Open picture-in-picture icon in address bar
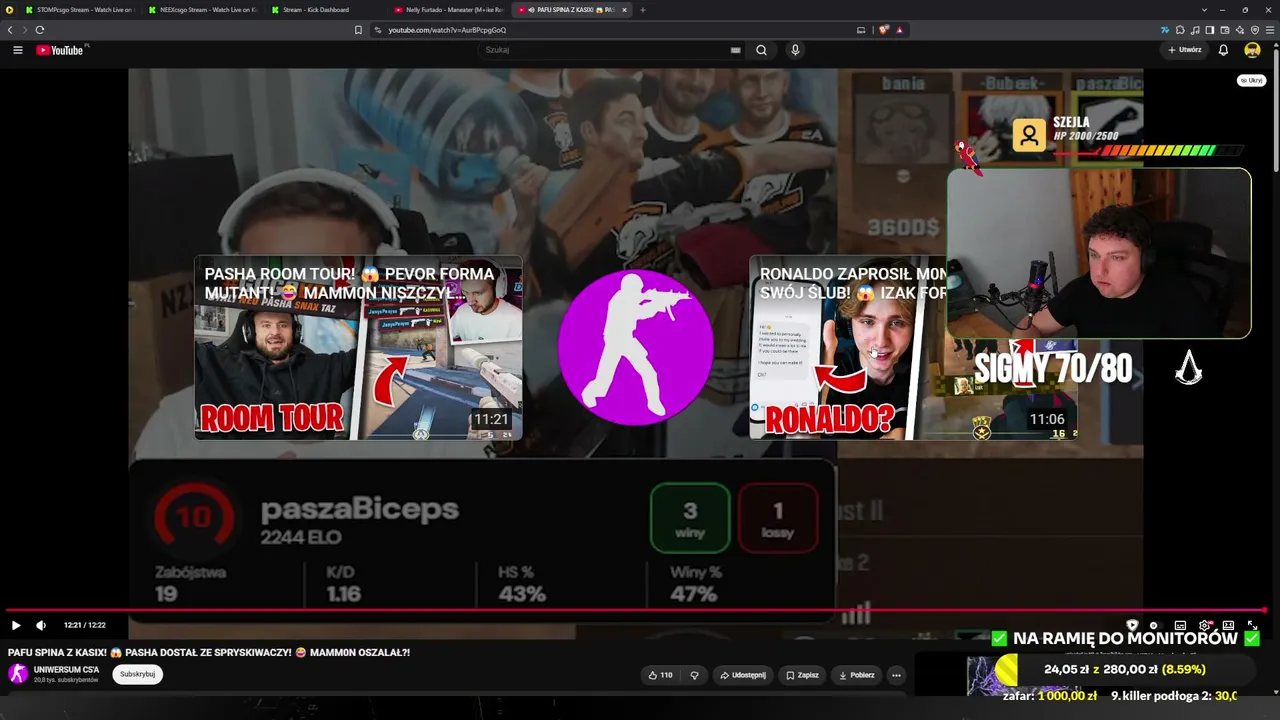 click(x=861, y=30)
